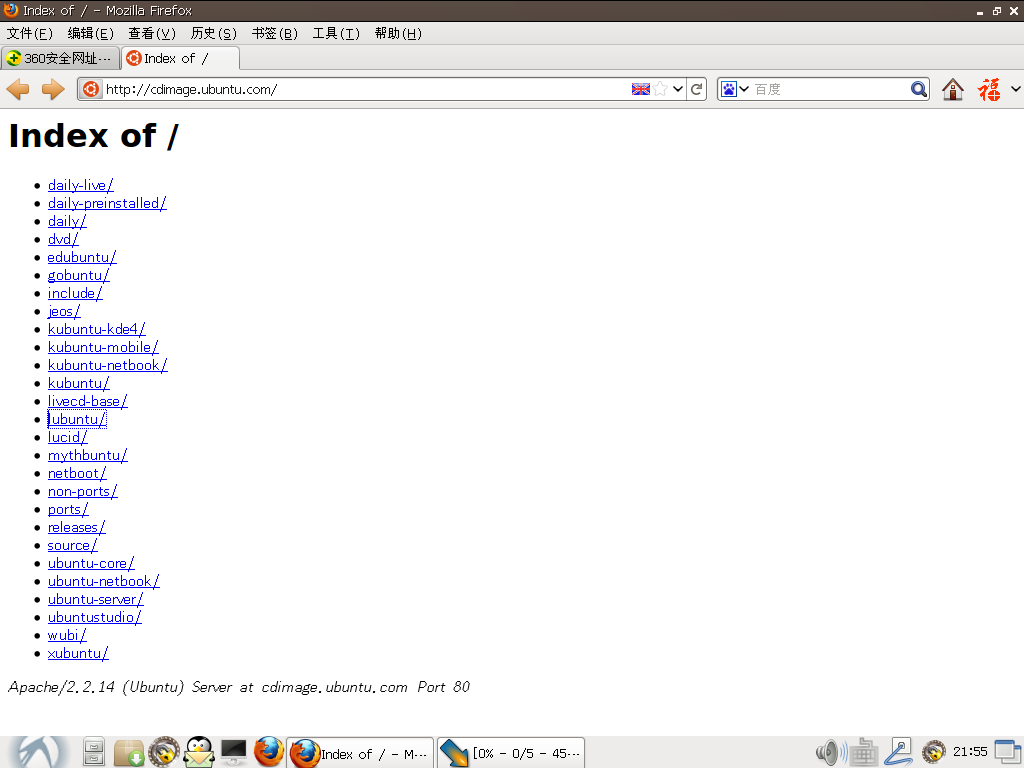Open the daily-preinstalled/ directory link

(107, 203)
